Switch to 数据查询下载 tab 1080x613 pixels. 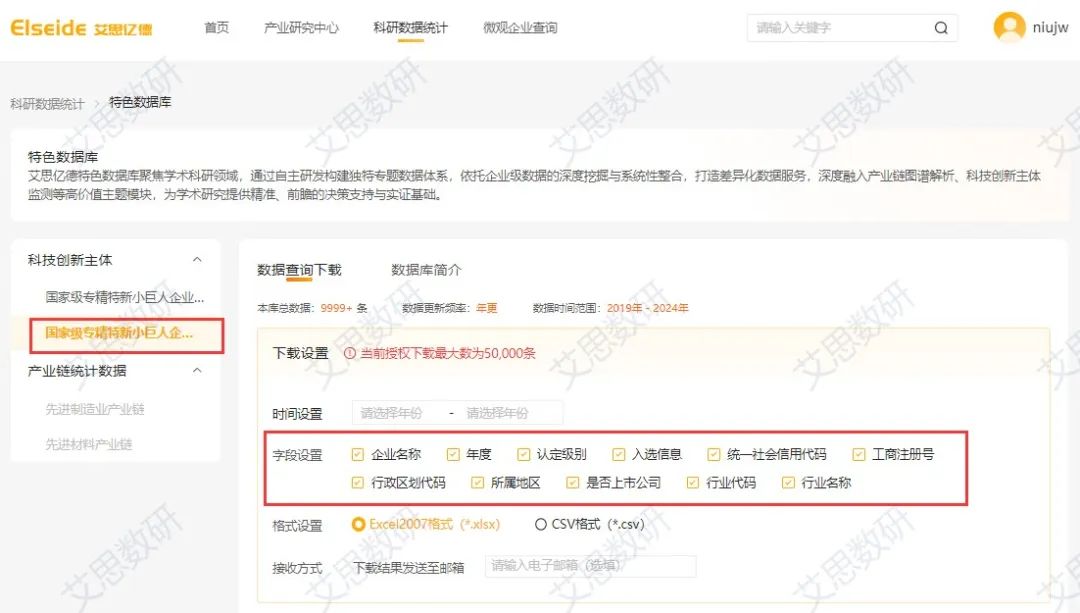299,270
